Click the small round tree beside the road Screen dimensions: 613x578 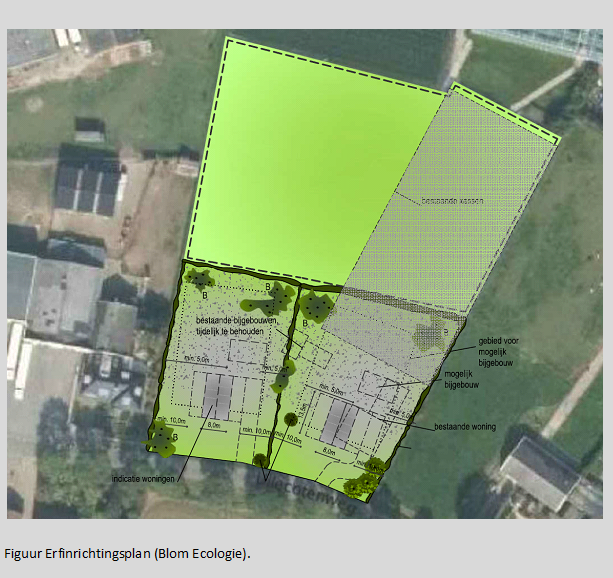tap(260, 461)
